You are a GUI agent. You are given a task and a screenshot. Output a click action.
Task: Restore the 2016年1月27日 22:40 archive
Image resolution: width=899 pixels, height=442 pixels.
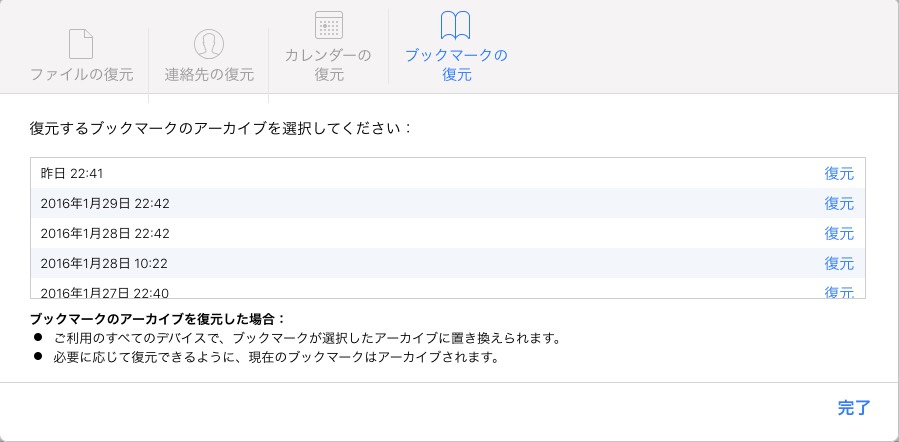(x=839, y=292)
